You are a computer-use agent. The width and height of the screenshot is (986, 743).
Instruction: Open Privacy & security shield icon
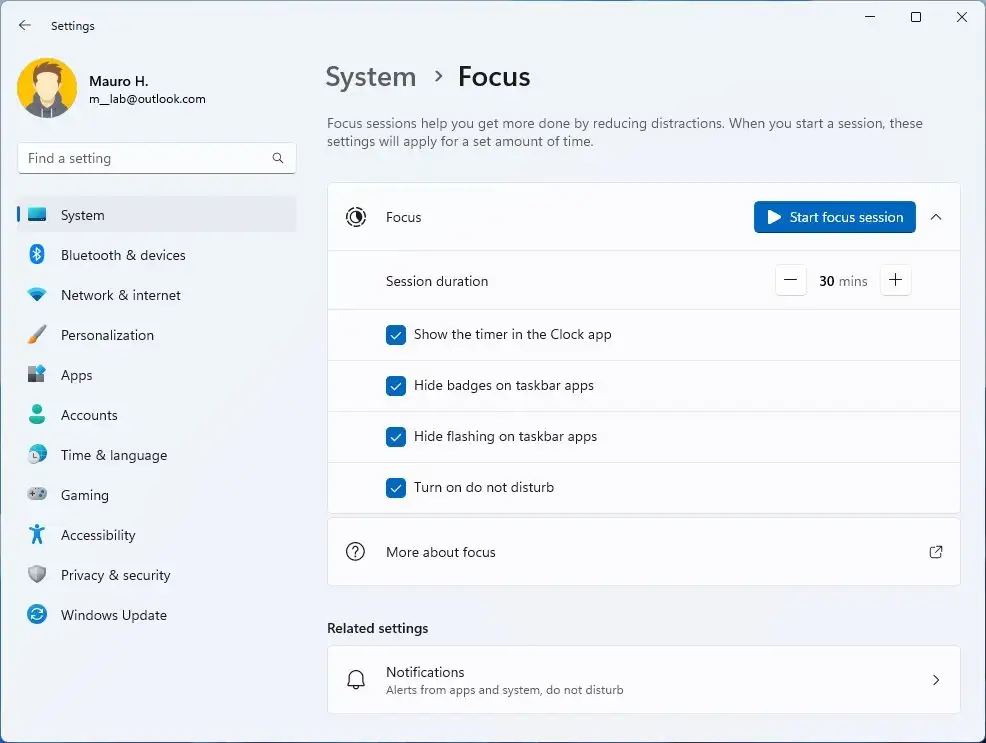coord(37,575)
